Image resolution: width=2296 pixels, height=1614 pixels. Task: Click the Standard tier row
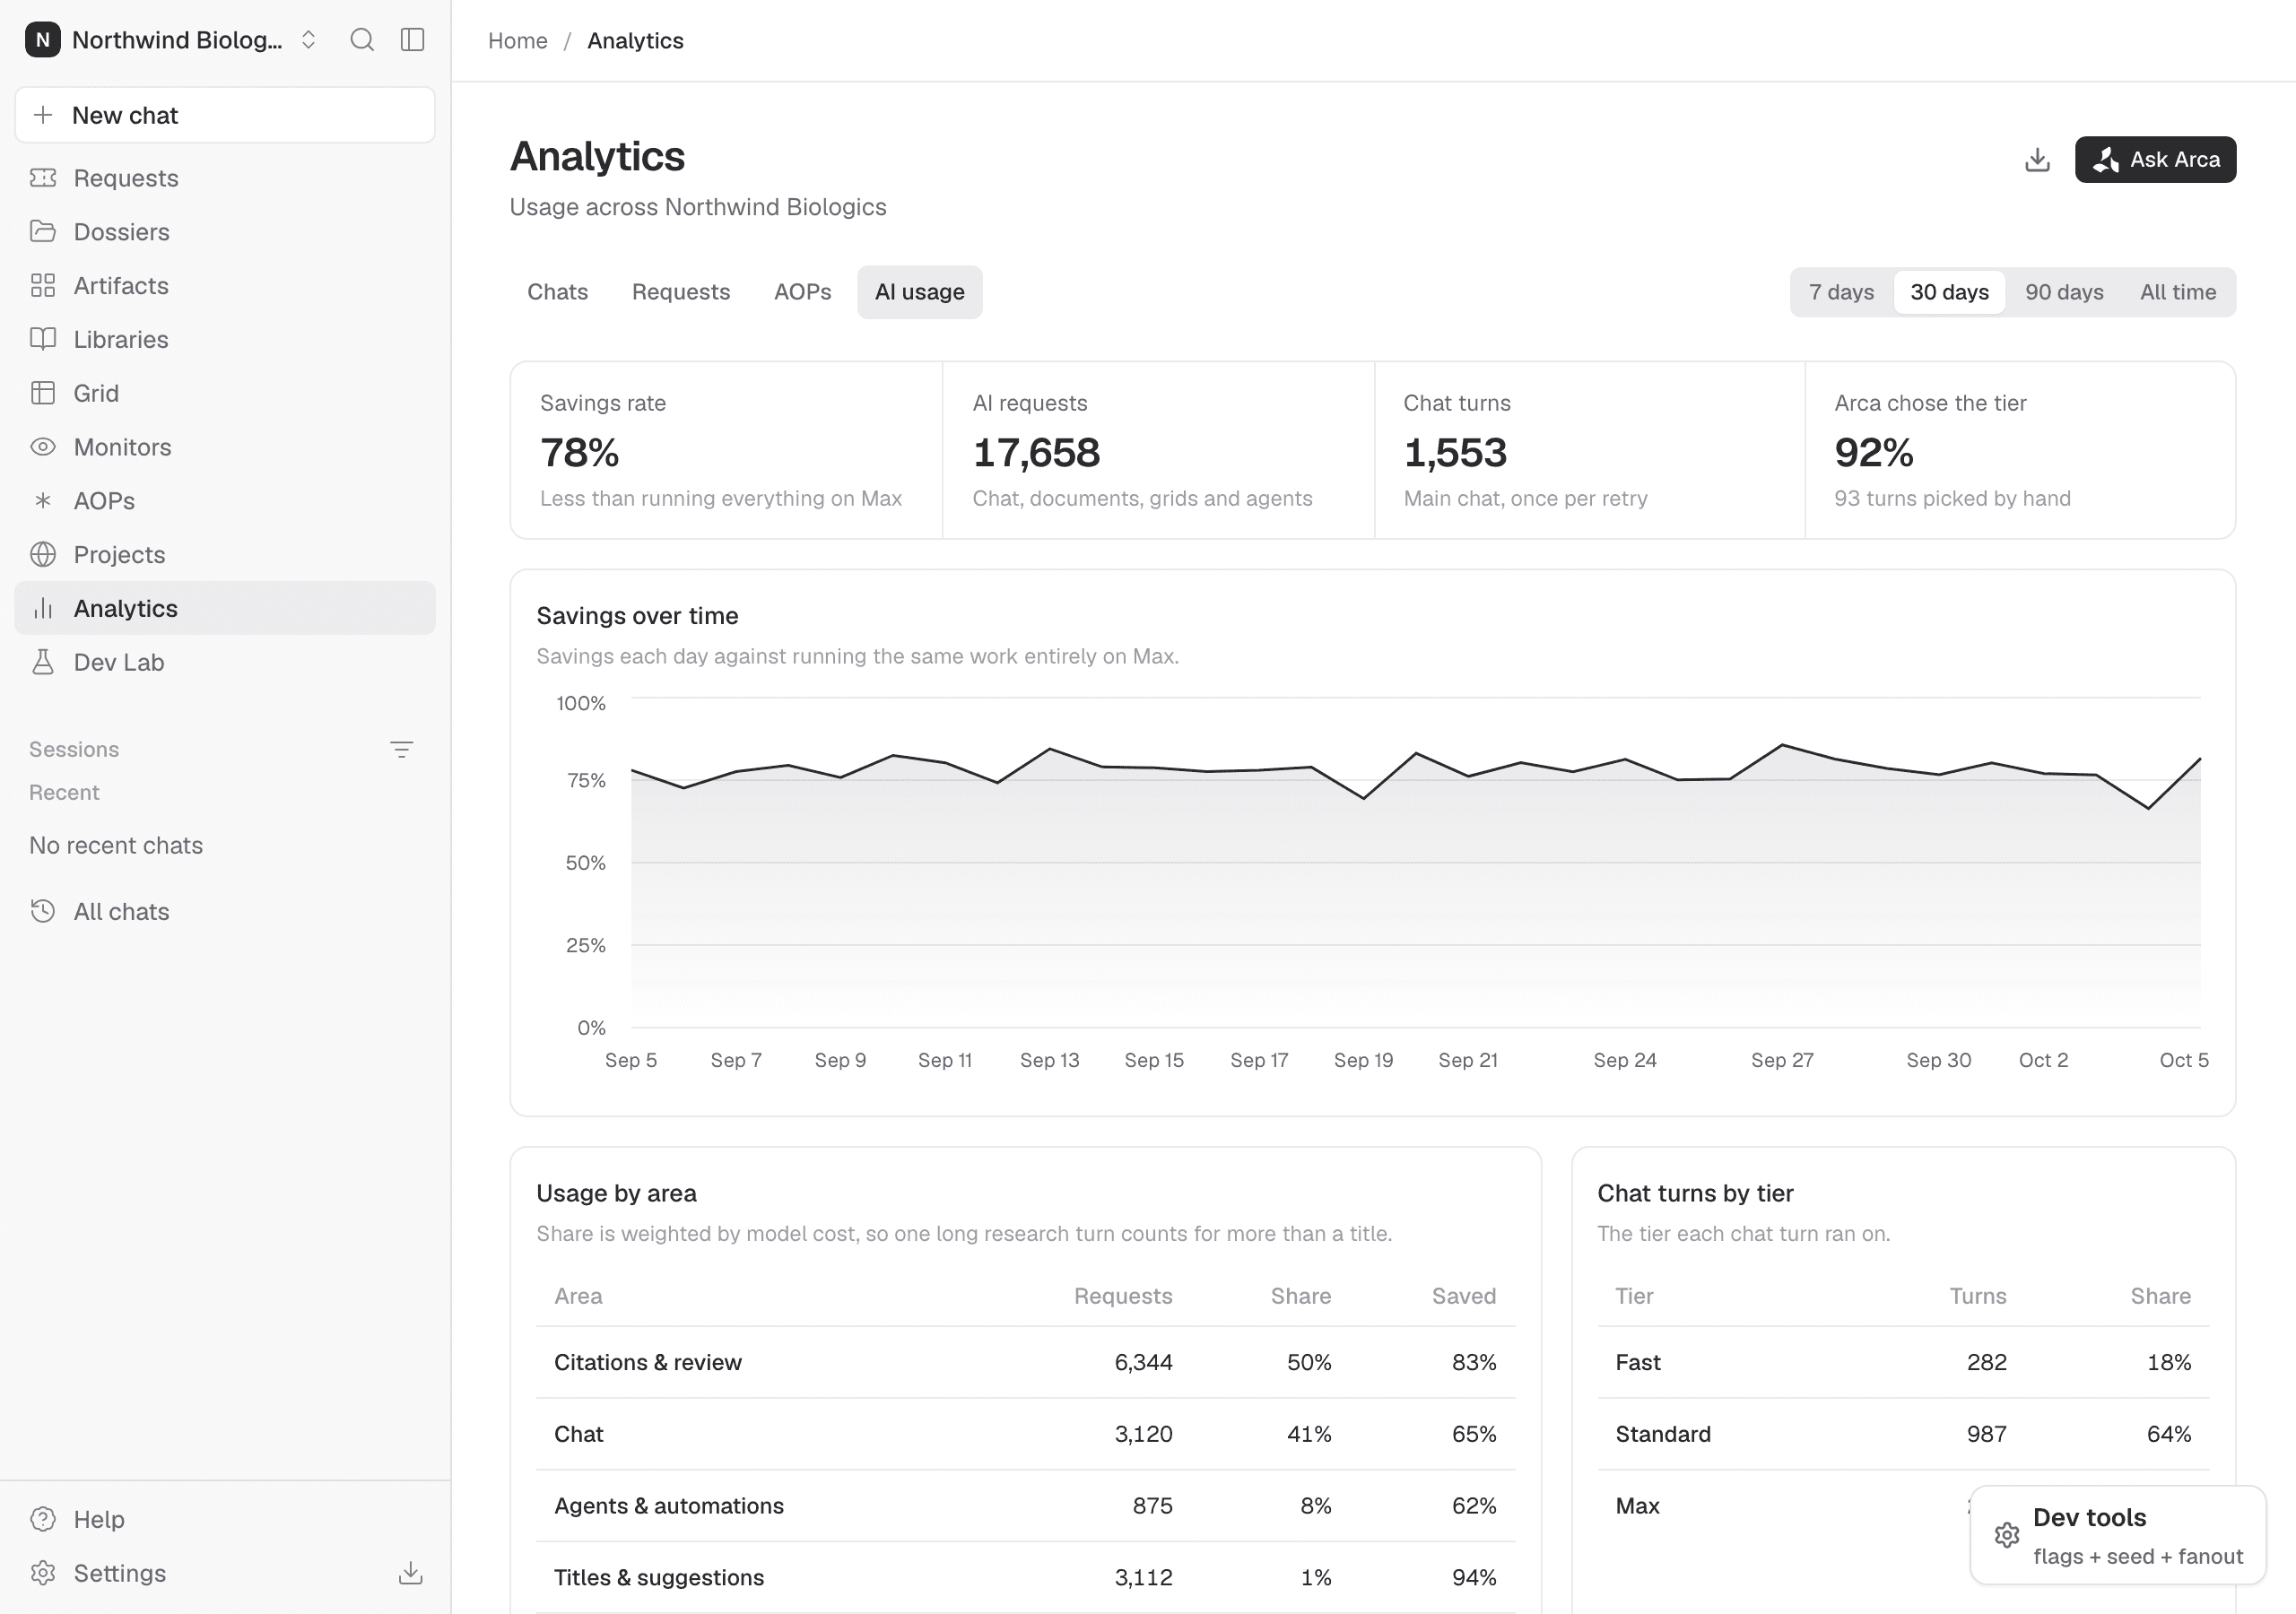(x=1903, y=1434)
